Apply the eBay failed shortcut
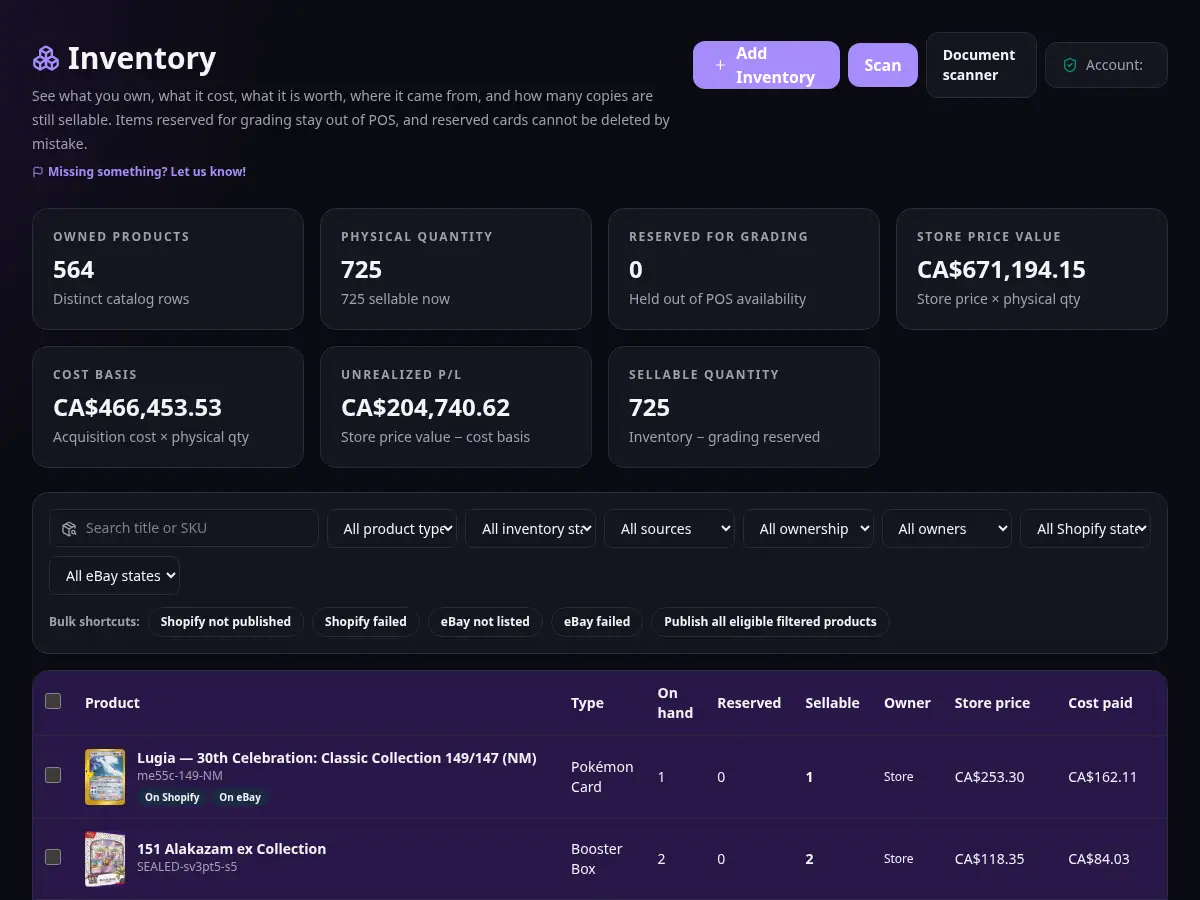Screen dimensions: 1200x900 (x=597, y=622)
